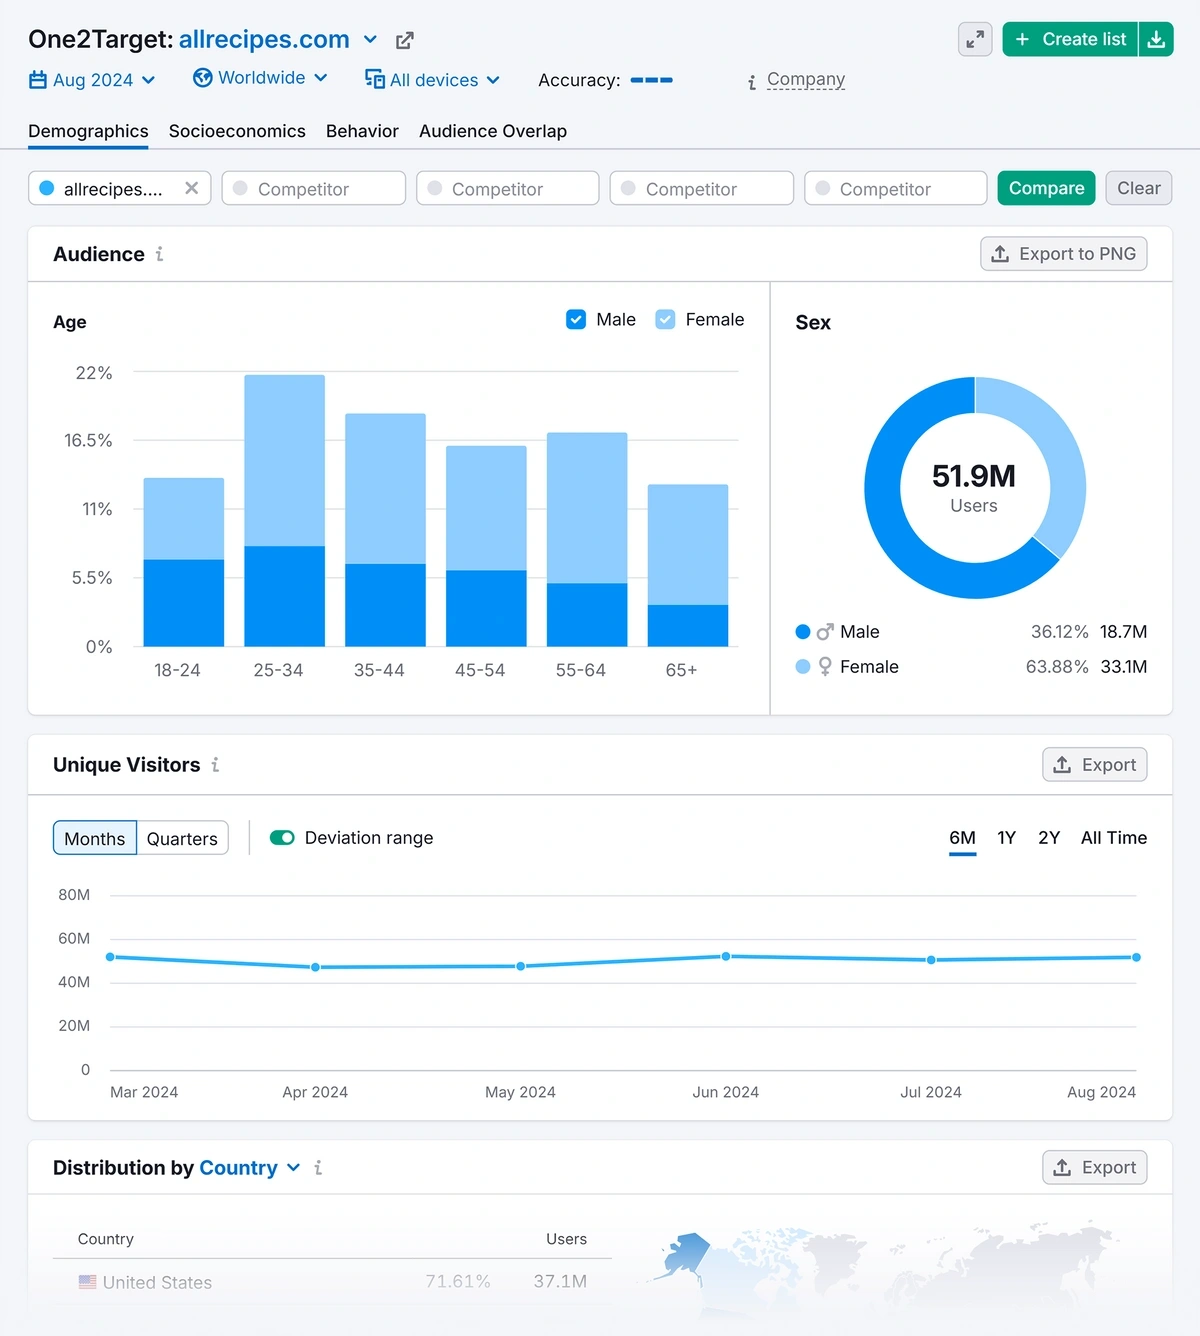Uncheck the Male checkbox in Age chart

tap(576, 320)
